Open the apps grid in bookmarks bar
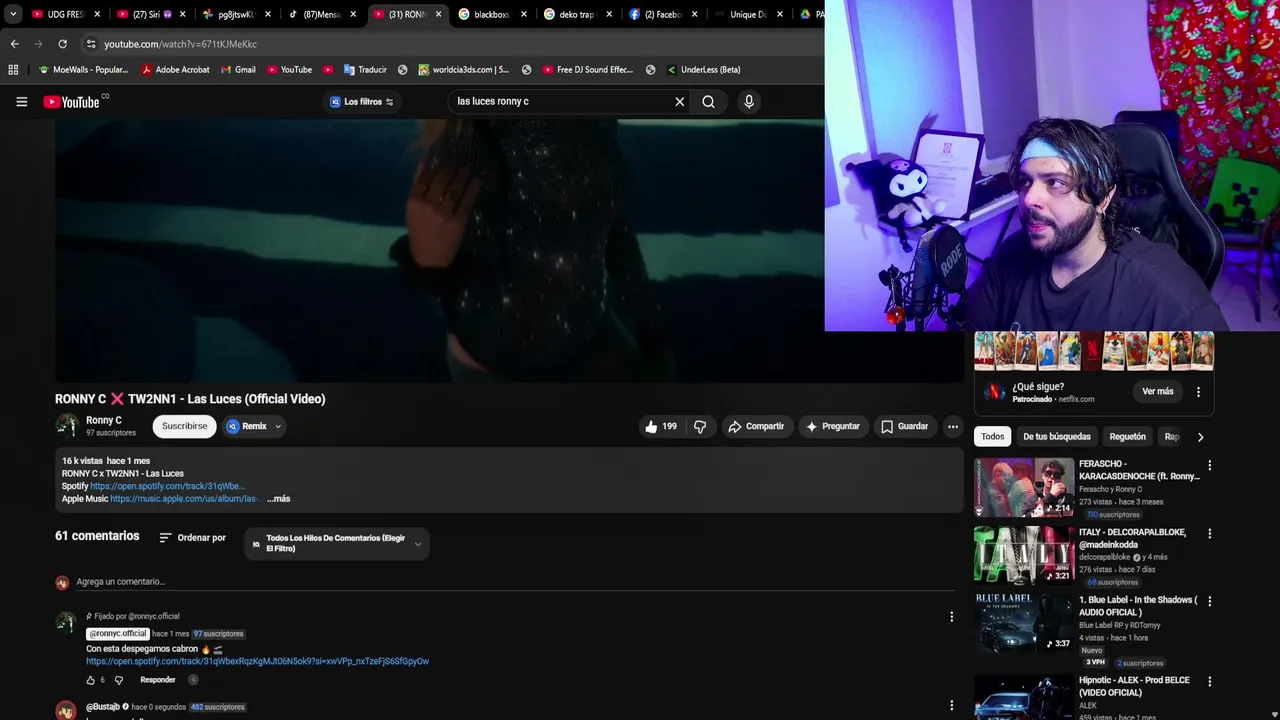This screenshot has width=1280, height=720. (x=13, y=70)
